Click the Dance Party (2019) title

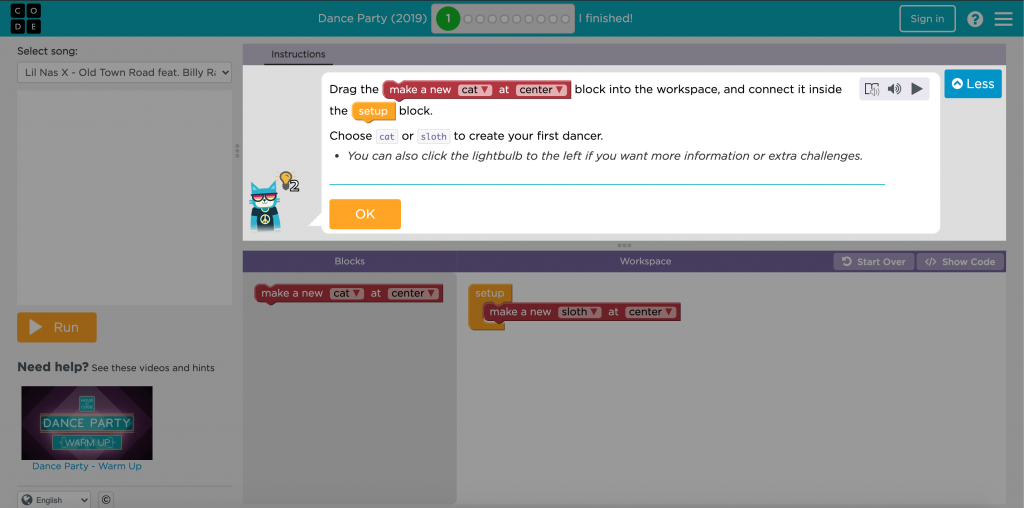click(x=372, y=18)
